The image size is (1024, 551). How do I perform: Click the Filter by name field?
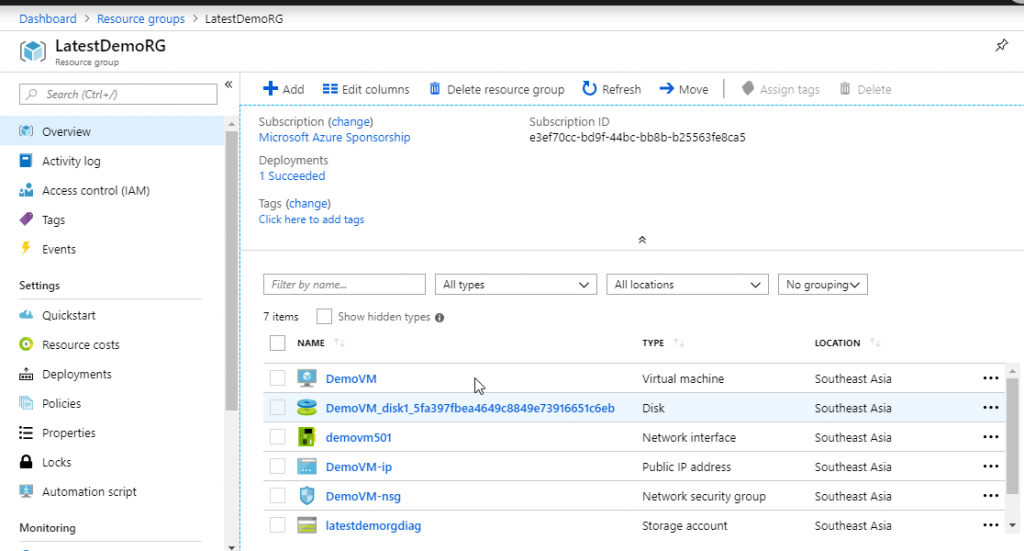pos(344,285)
